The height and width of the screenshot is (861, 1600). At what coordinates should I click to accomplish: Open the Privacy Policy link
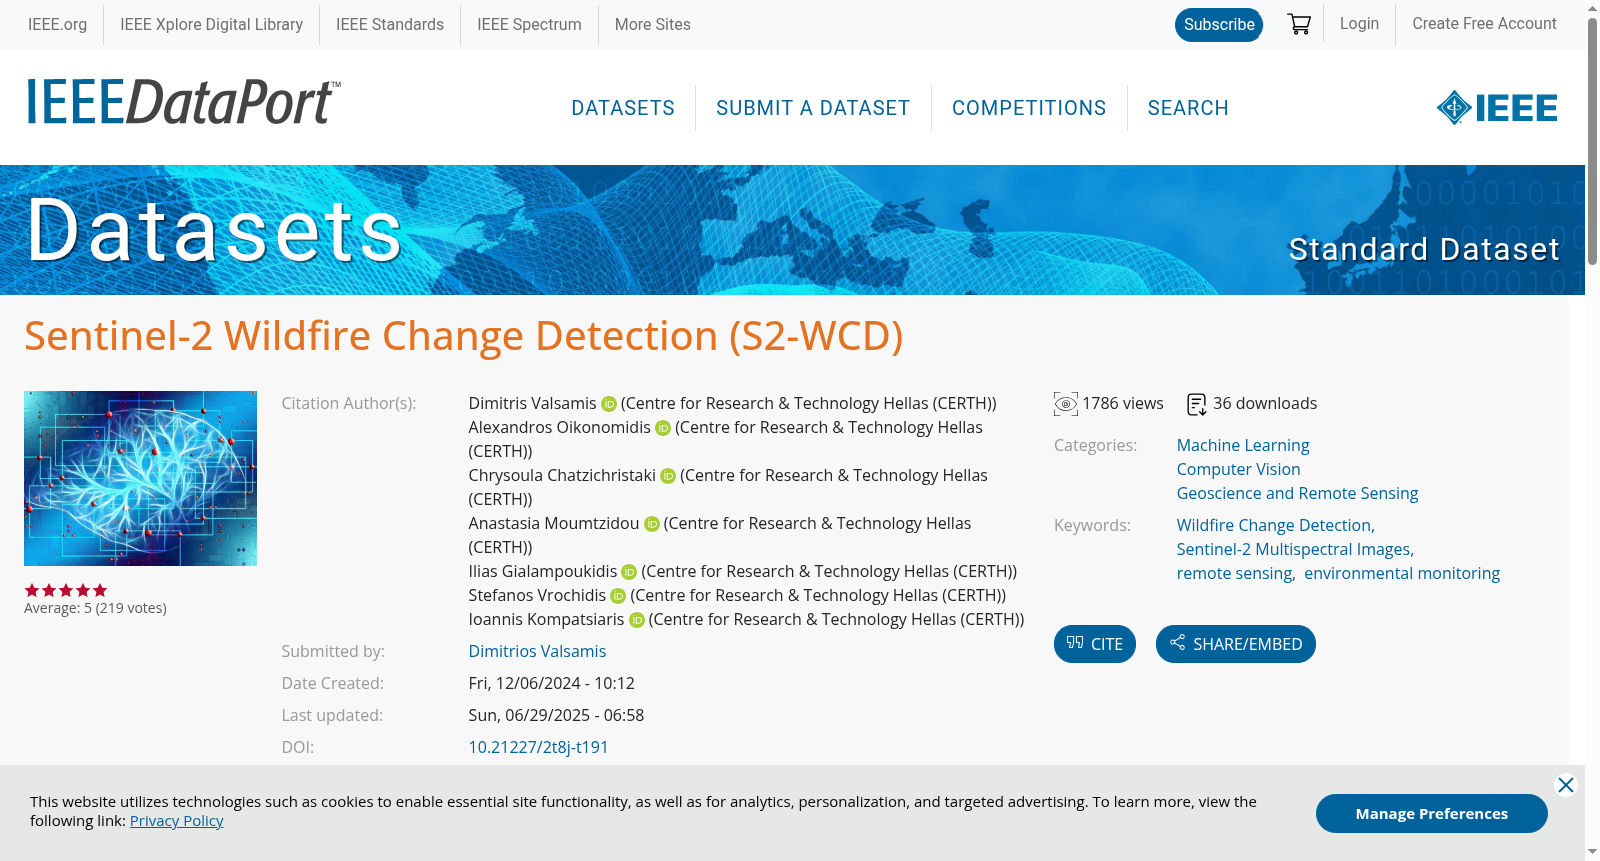pyautogui.click(x=176, y=821)
